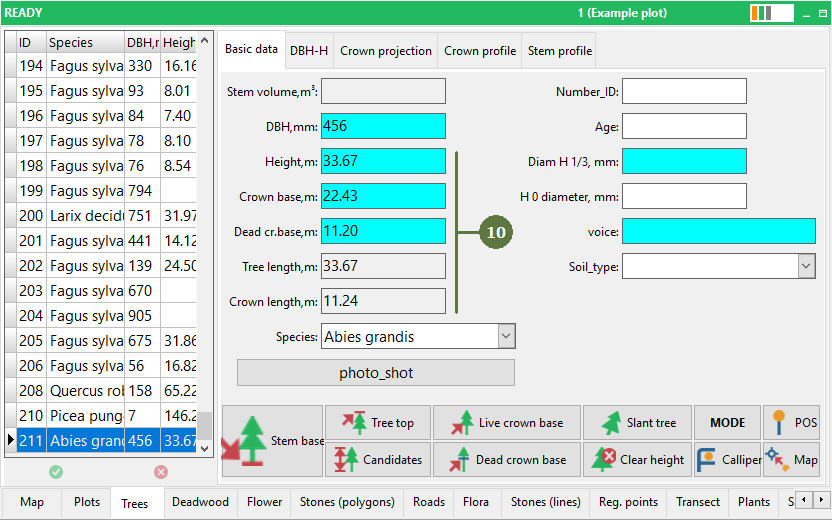Open the Calliper tool
832x520 pixels.
(727, 460)
